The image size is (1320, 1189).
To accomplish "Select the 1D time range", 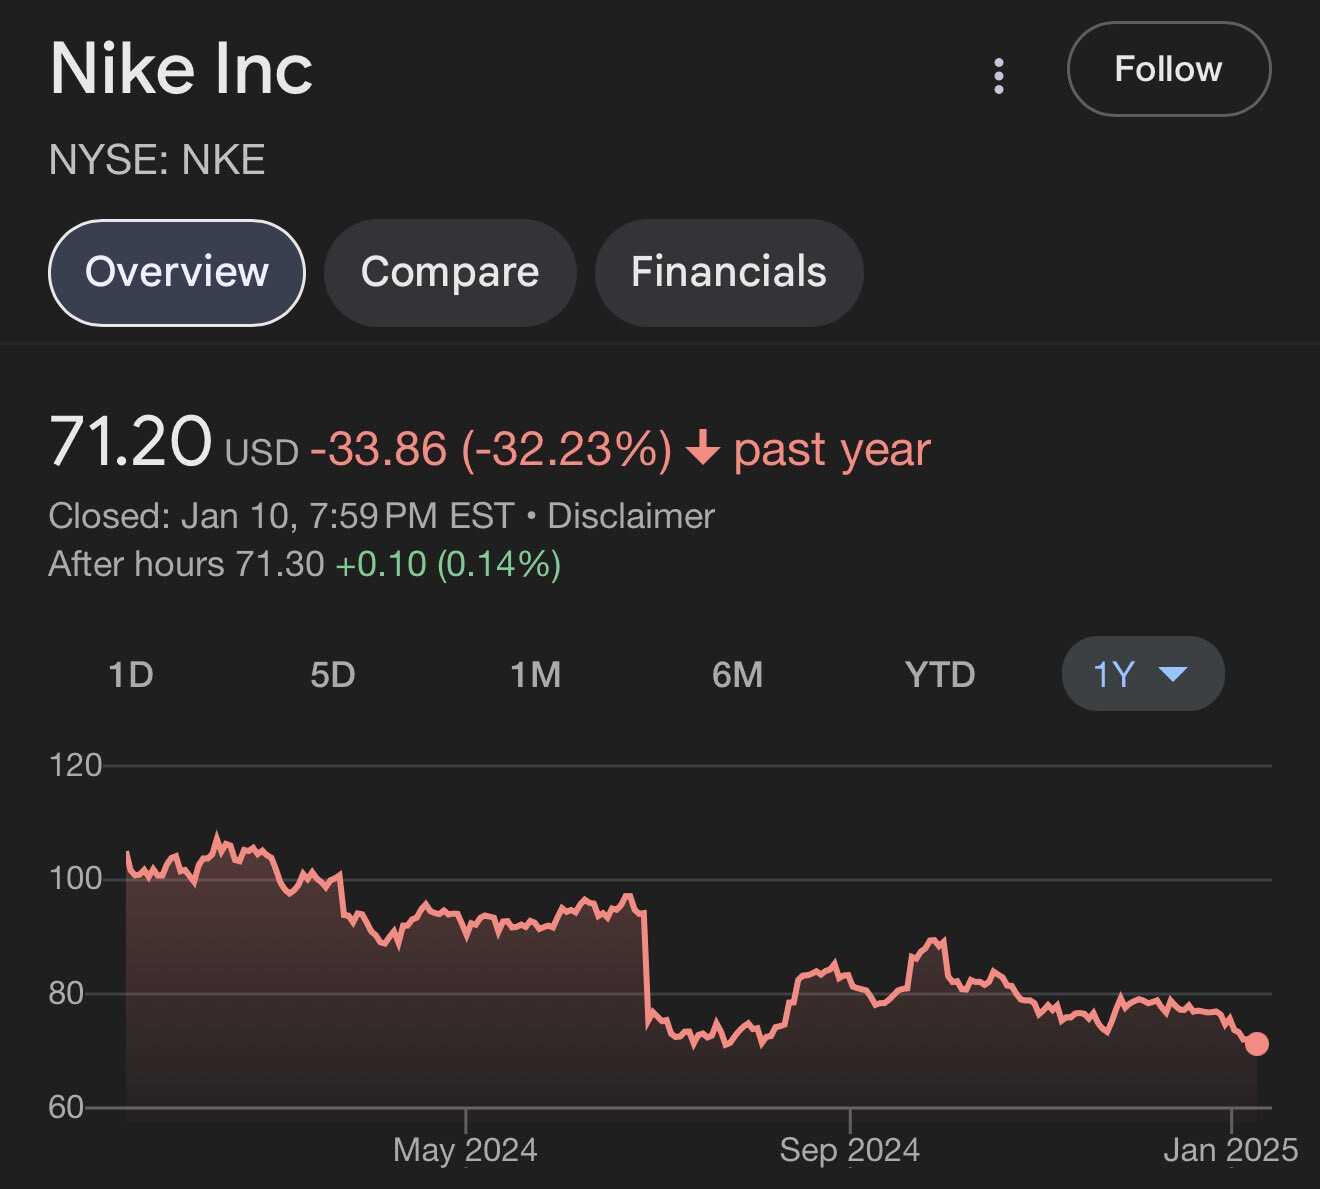I will click(x=131, y=675).
